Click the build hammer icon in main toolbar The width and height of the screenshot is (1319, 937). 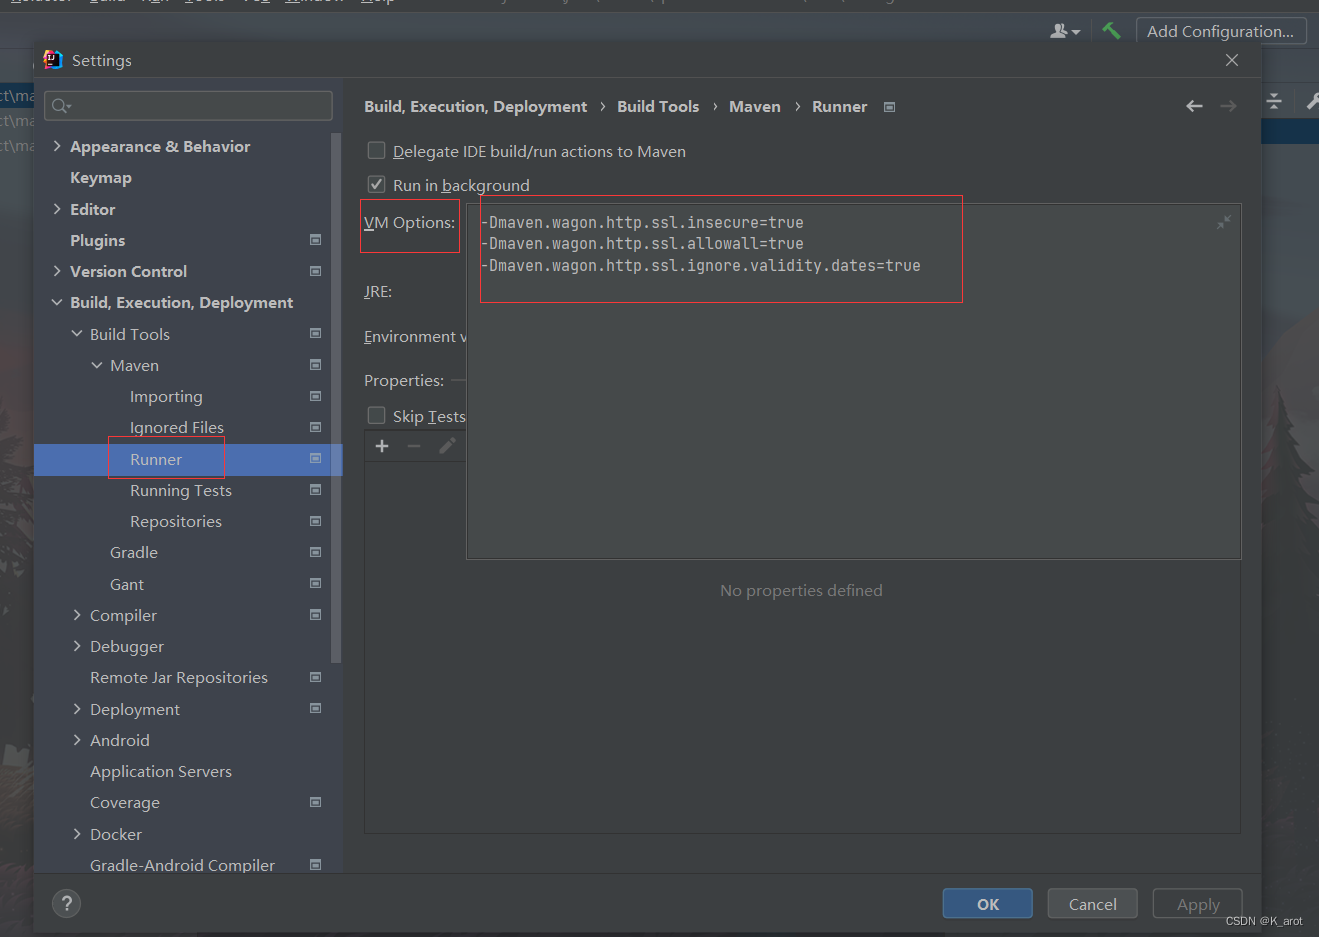1111,31
